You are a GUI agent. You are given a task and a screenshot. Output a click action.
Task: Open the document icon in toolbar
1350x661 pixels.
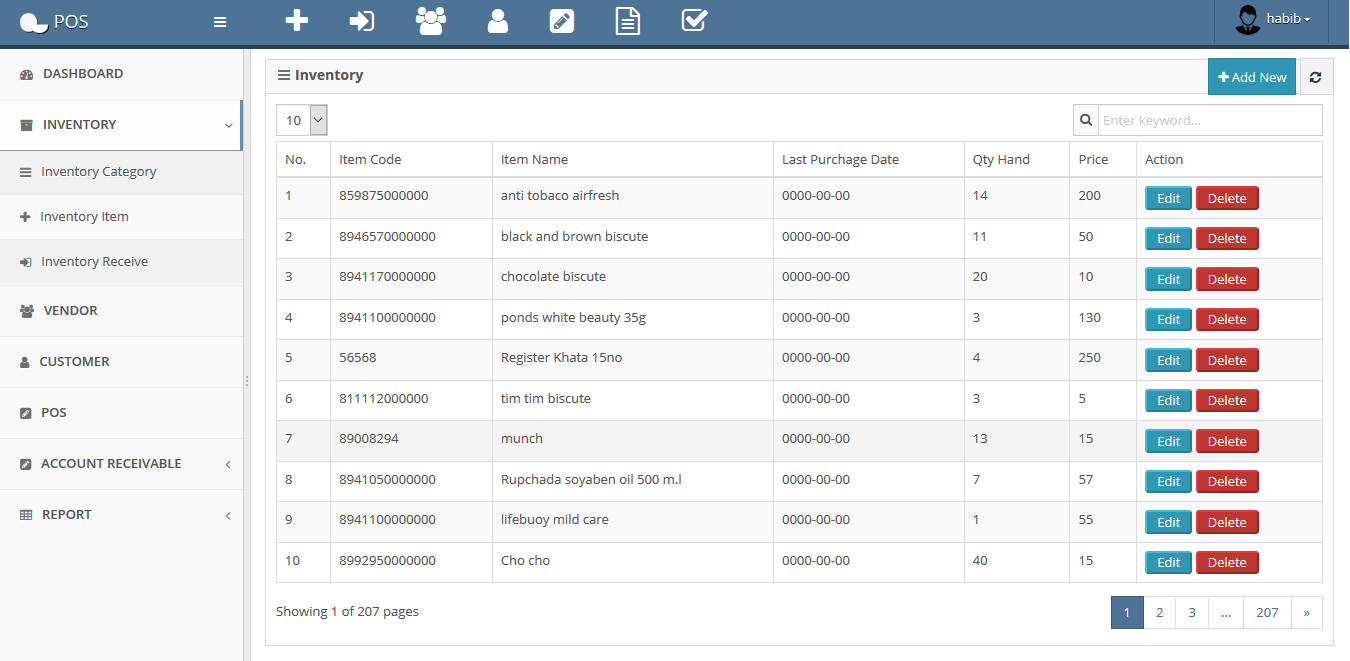(627, 20)
